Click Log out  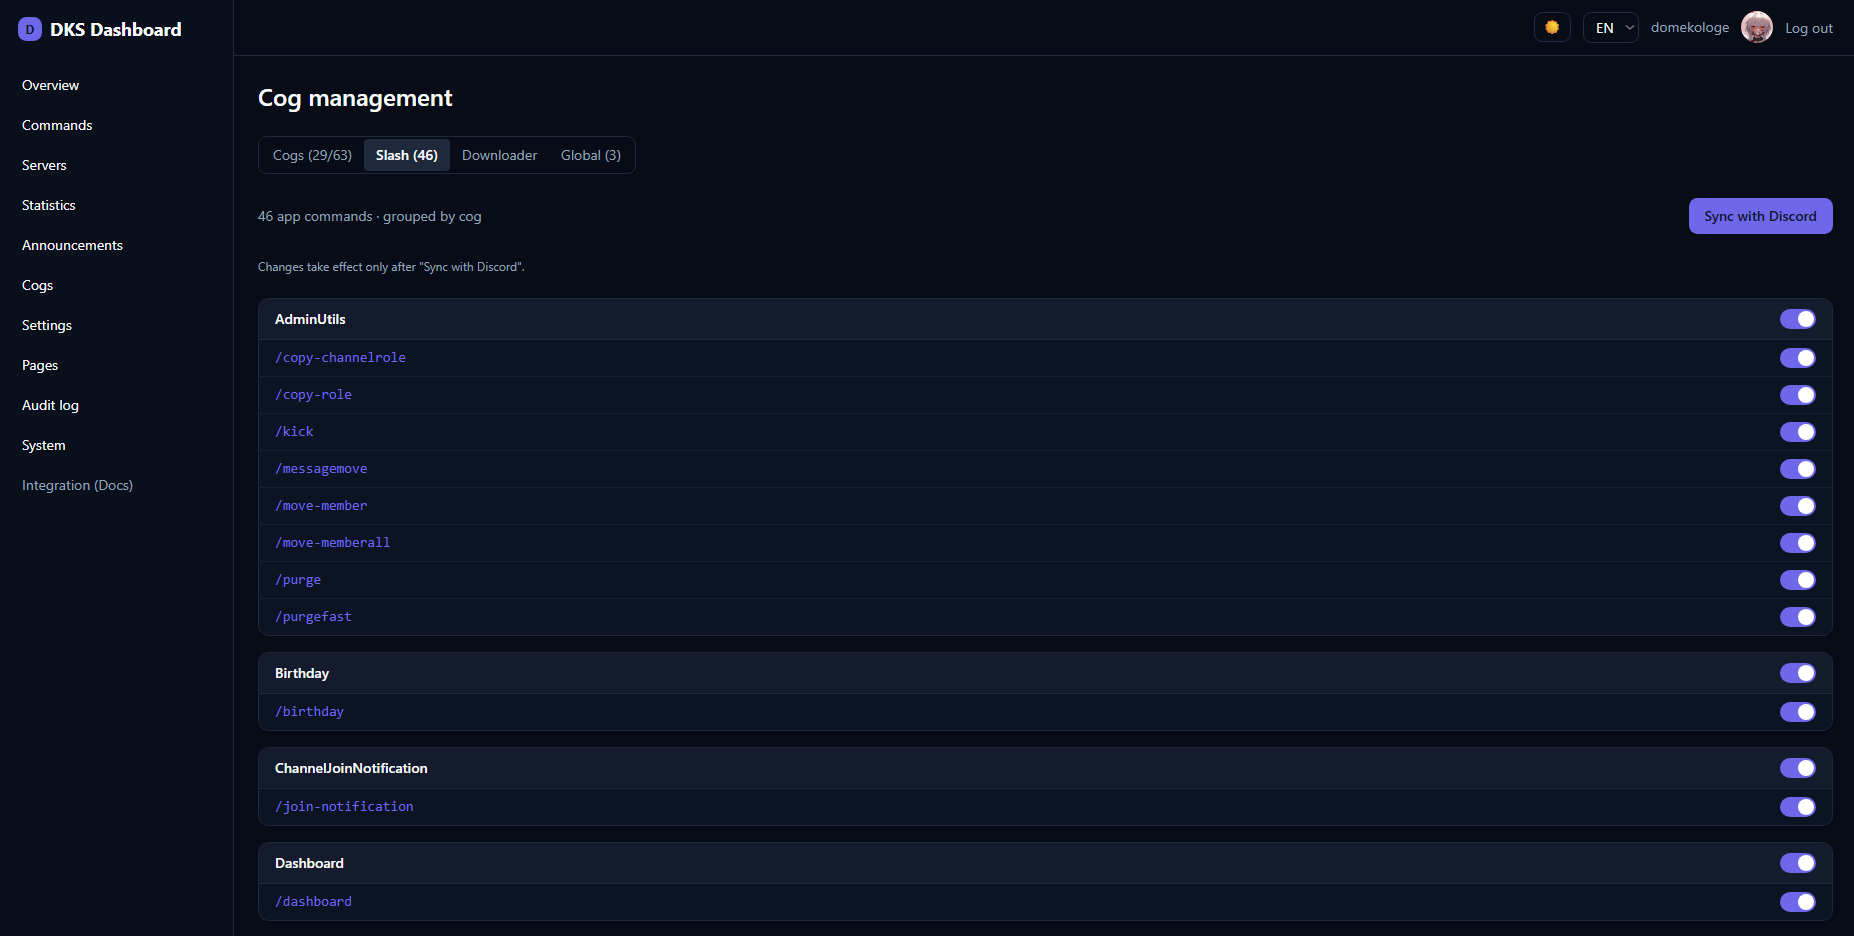[1809, 28]
